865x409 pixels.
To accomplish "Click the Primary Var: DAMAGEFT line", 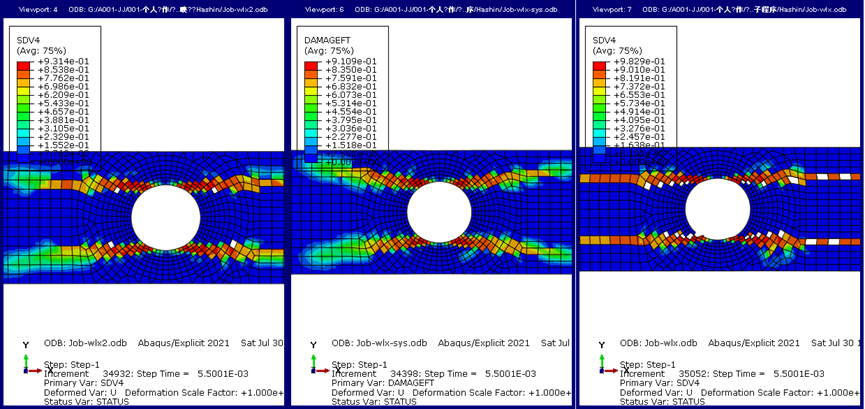I will pos(383,383).
